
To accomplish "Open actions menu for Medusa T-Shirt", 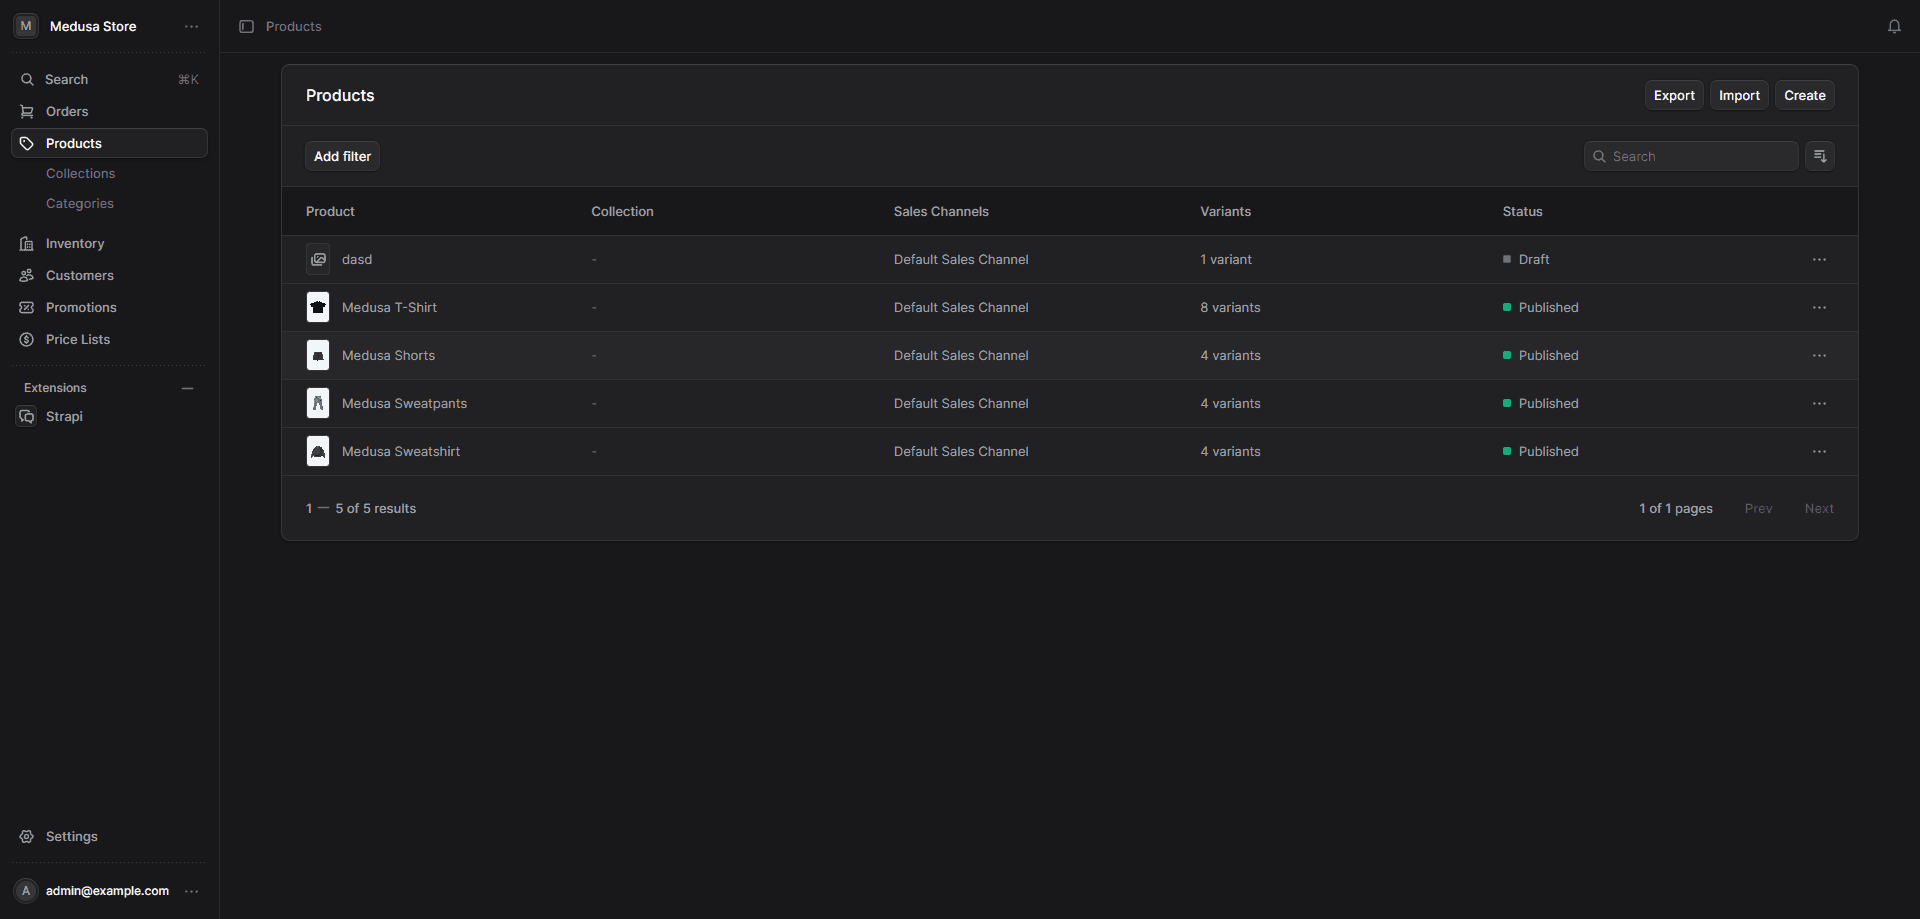I will 1818,308.
